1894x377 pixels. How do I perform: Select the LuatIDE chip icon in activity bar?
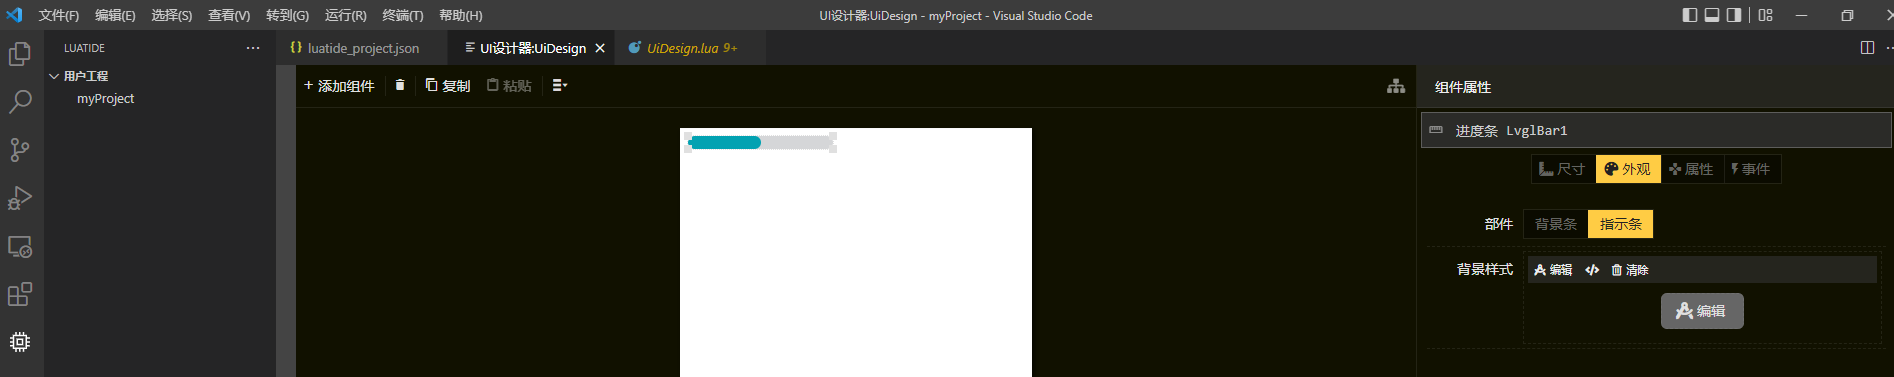click(20, 342)
